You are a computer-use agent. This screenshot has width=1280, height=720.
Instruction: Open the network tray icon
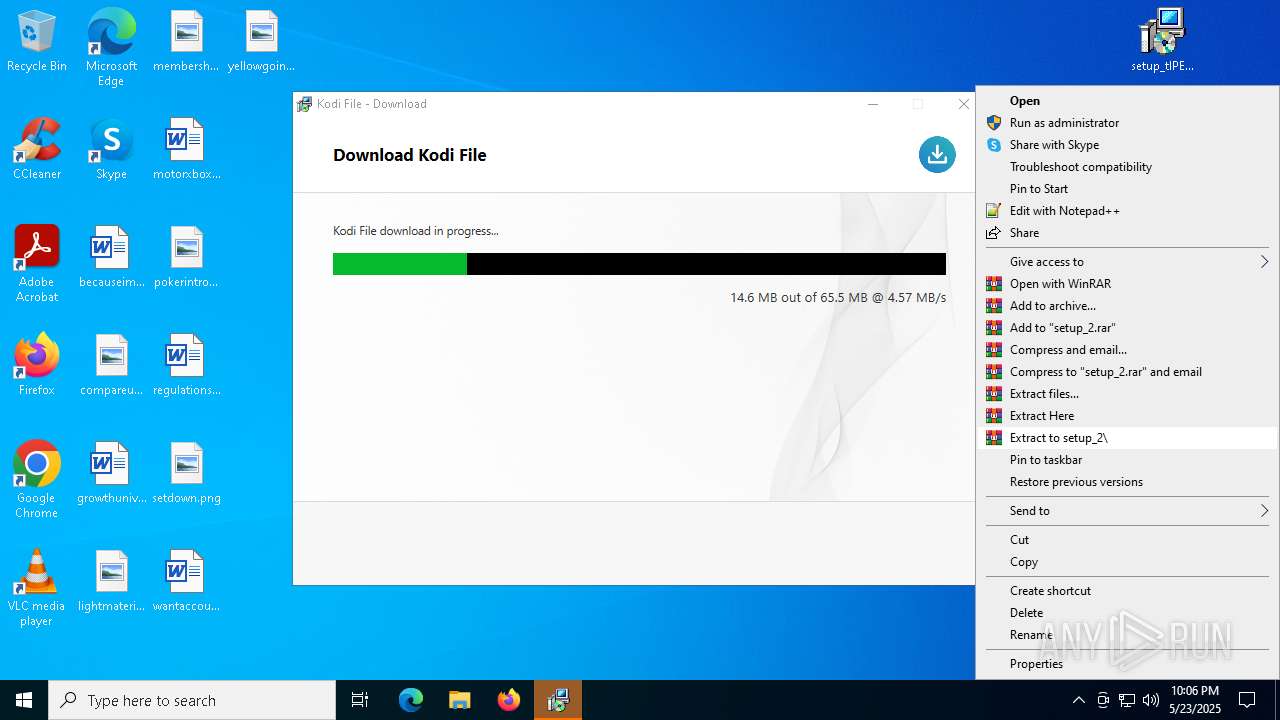tap(1127, 700)
